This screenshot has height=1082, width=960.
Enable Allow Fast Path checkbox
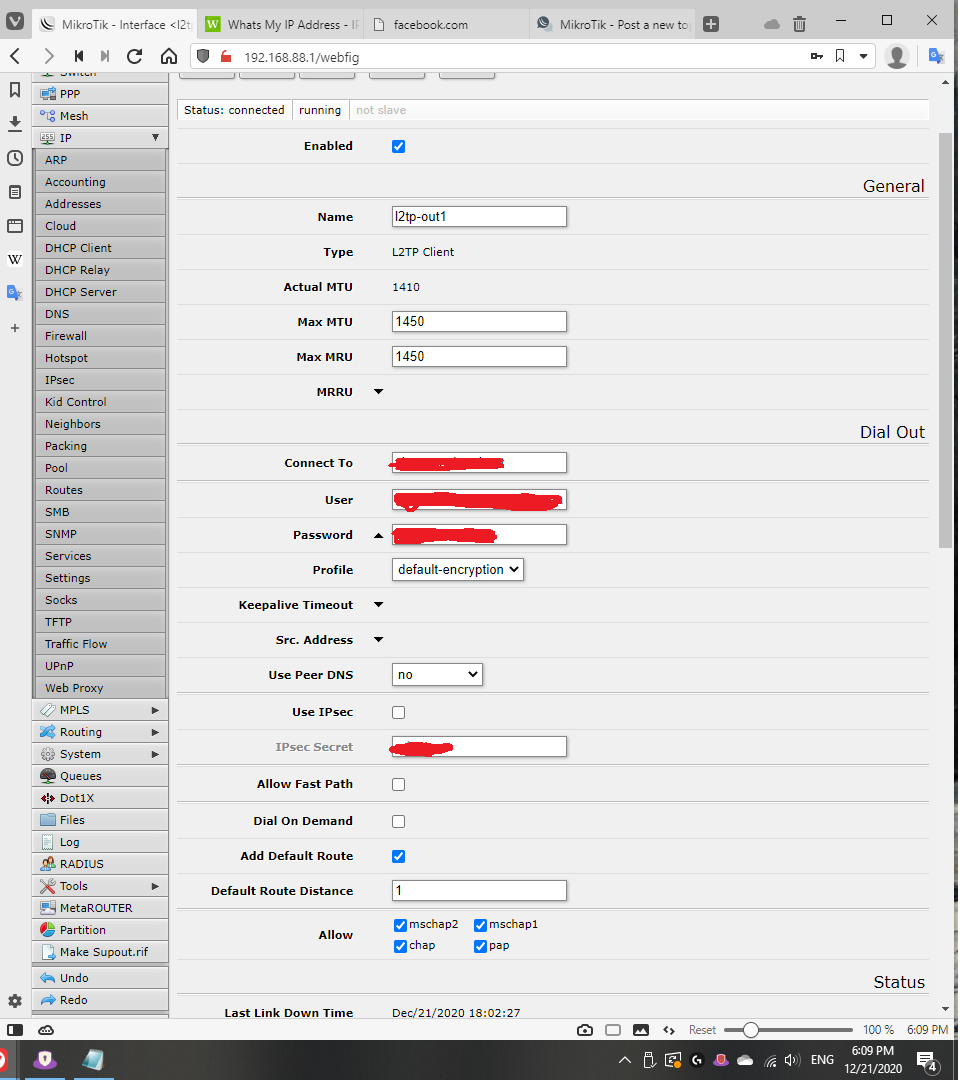(x=398, y=785)
